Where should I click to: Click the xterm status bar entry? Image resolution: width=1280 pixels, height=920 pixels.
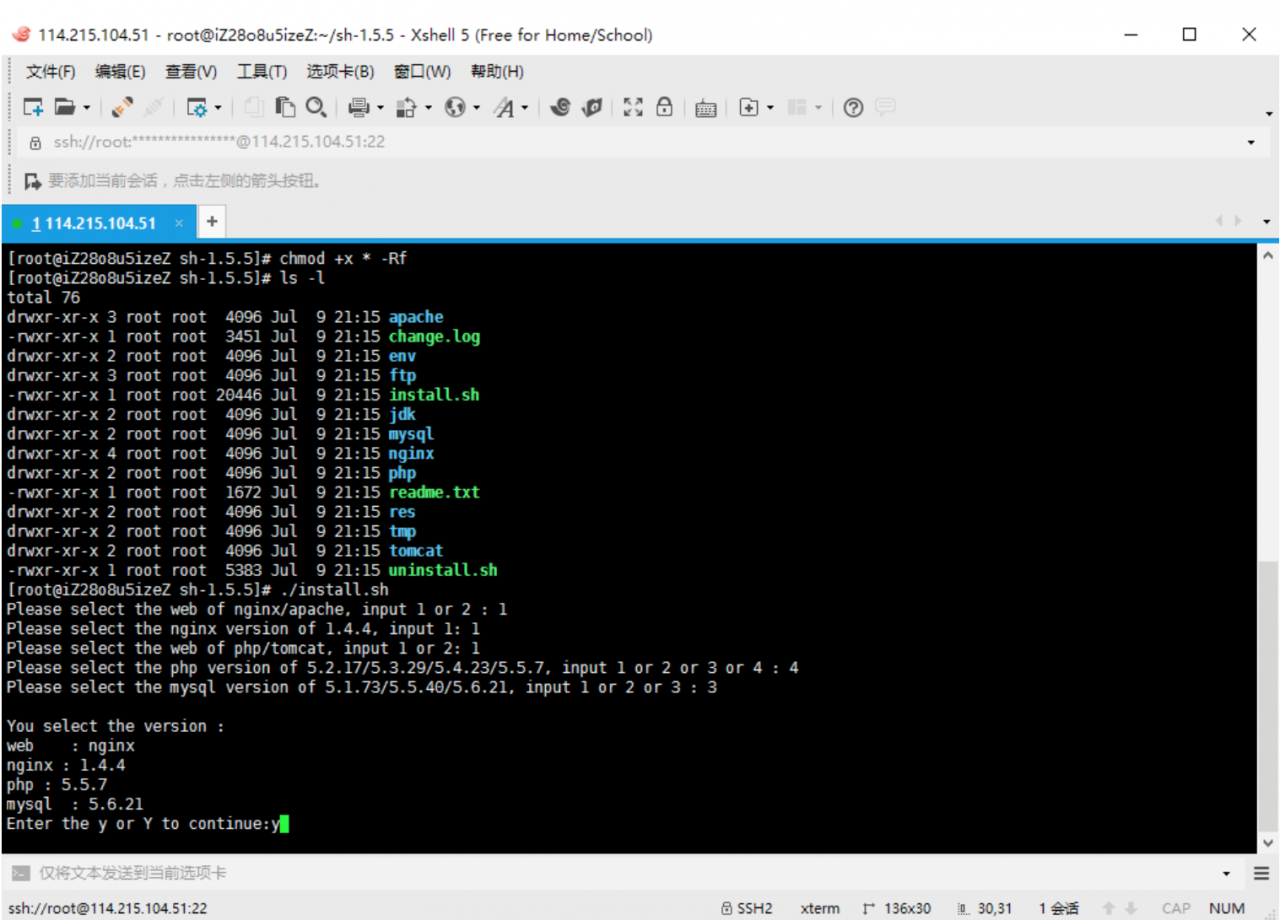(x=820, y=908)
